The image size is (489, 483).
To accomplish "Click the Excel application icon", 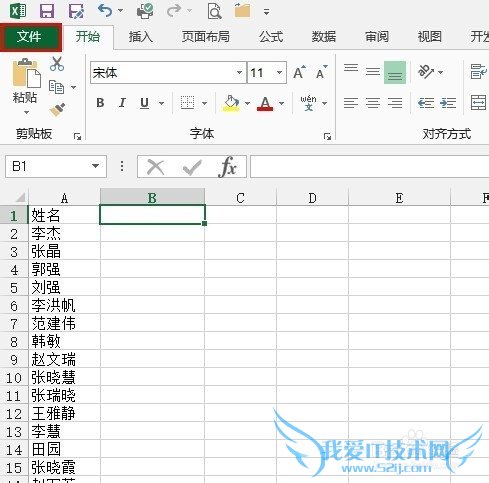I will (17, 11).
